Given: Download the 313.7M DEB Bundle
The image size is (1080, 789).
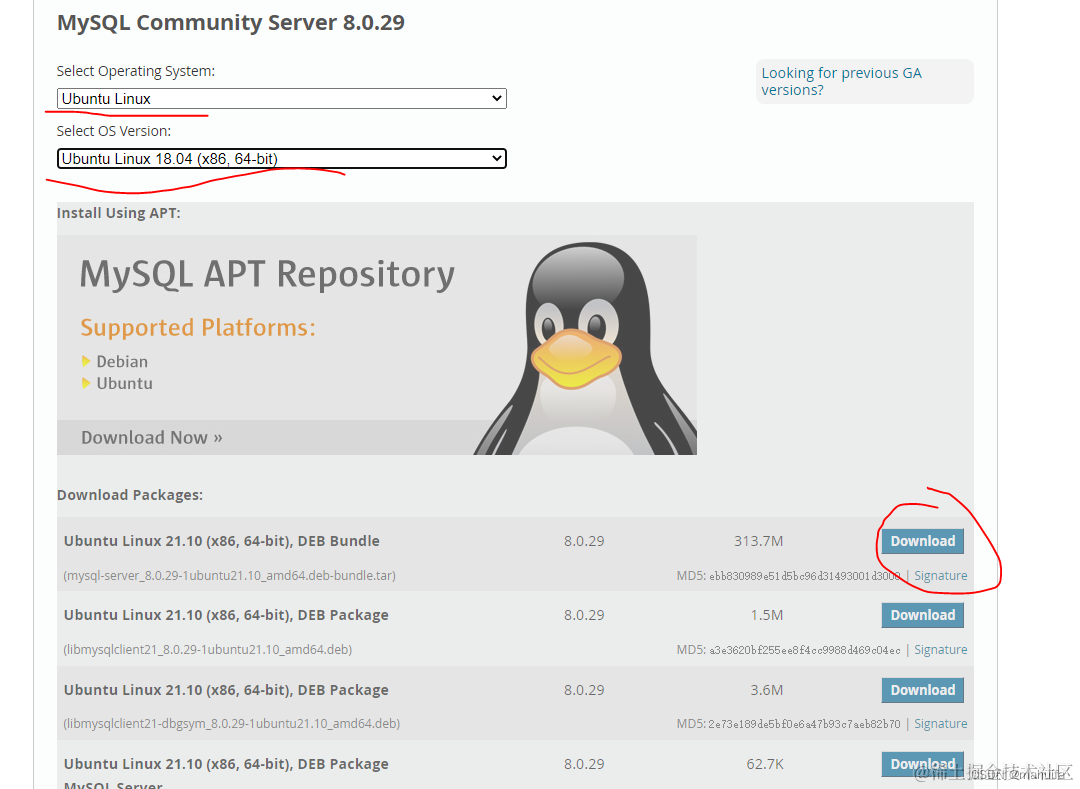Looking at the screenshot, I should [922, 541].
